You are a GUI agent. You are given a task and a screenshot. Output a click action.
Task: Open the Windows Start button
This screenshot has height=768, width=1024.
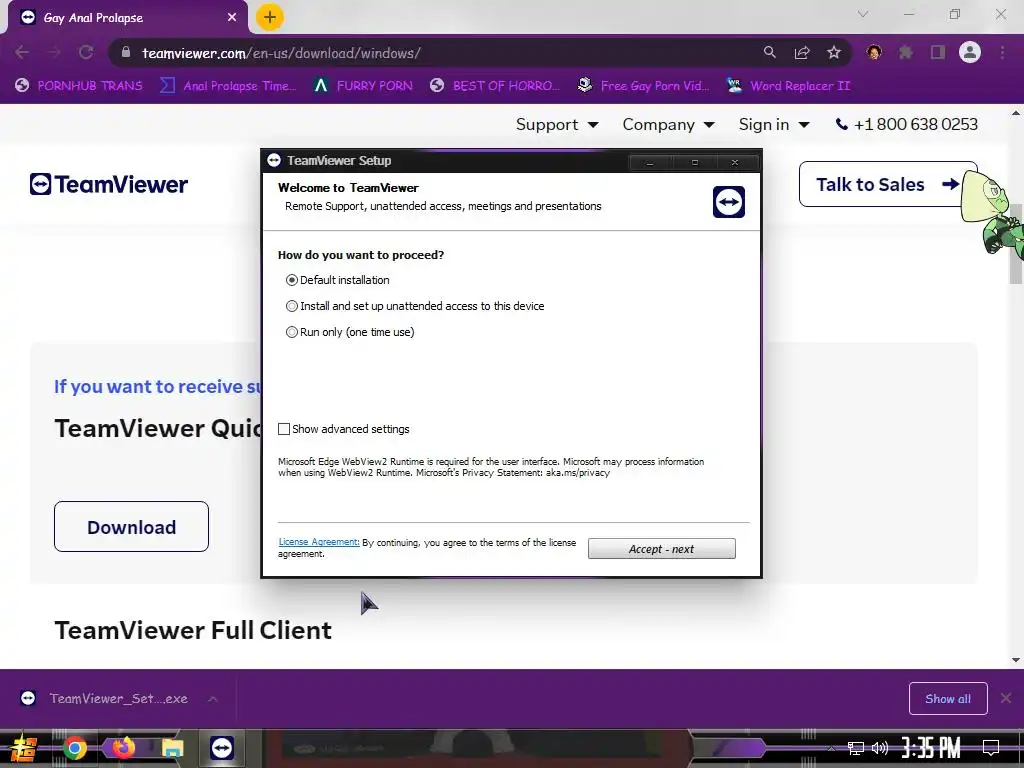point(24,748)
